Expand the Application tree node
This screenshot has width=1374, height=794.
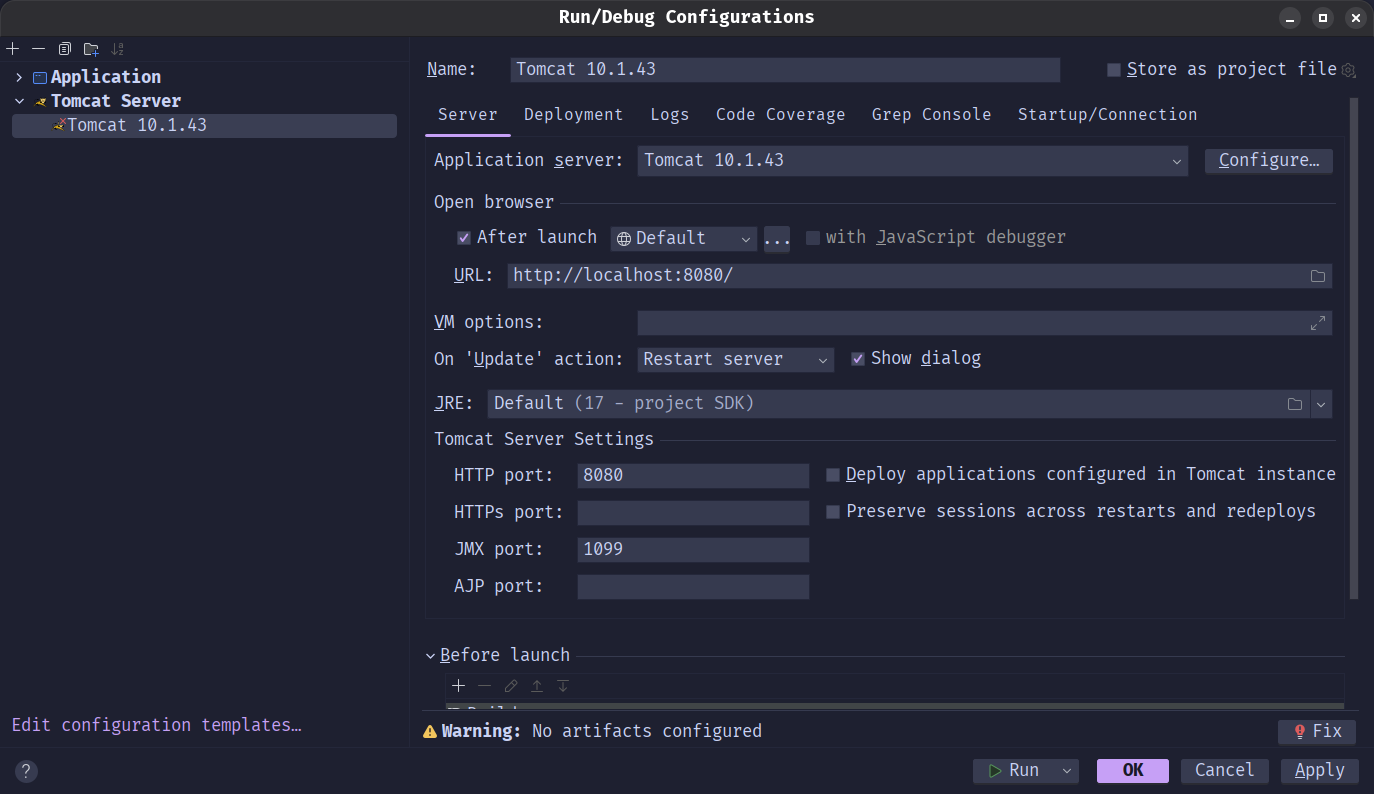click(19, 77)
